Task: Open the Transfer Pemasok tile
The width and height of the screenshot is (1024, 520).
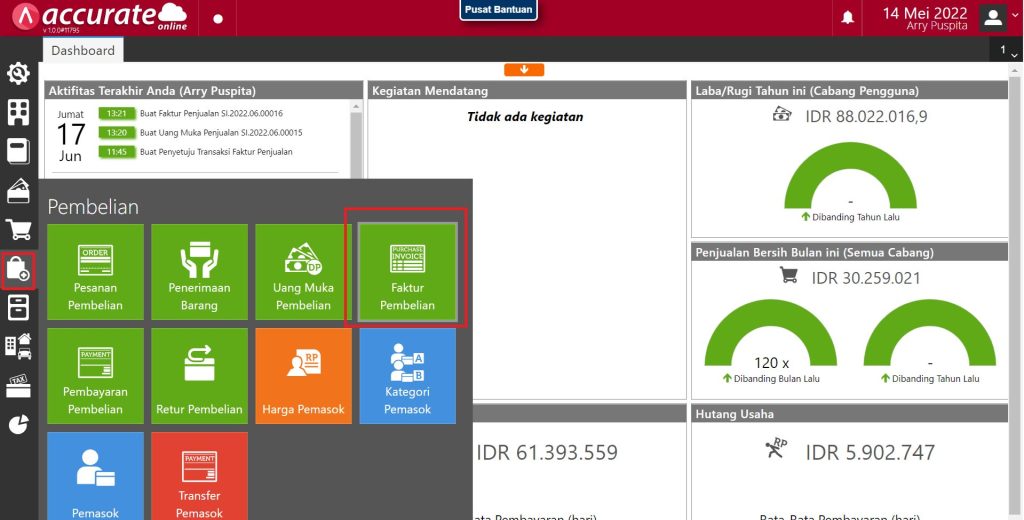Action: click(x=199, y=476)
